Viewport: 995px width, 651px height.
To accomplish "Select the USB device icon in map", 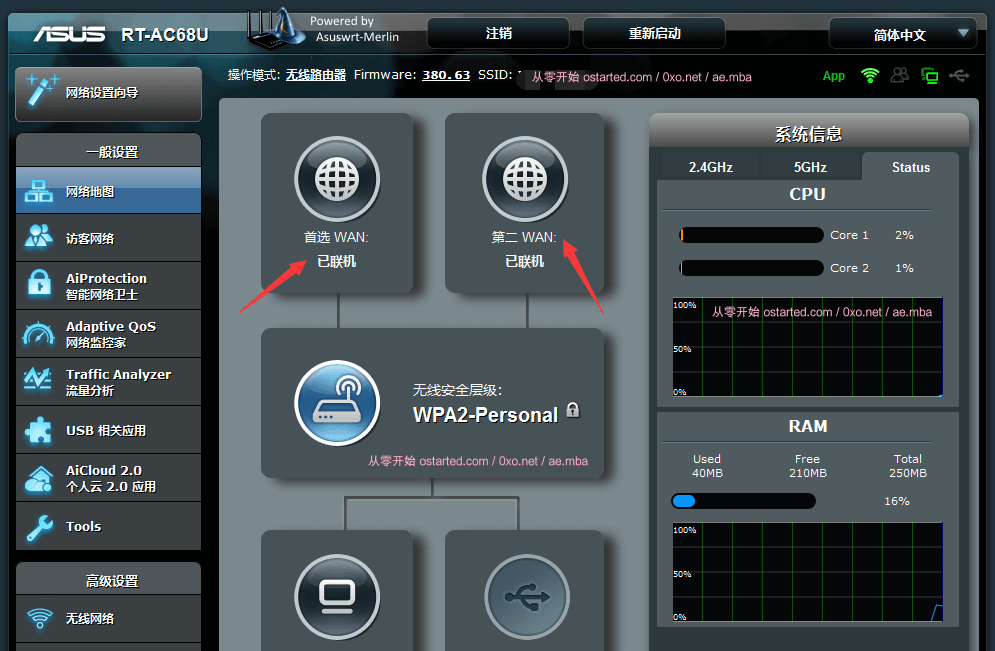I will pyautogui.click(x=527, y=597).
